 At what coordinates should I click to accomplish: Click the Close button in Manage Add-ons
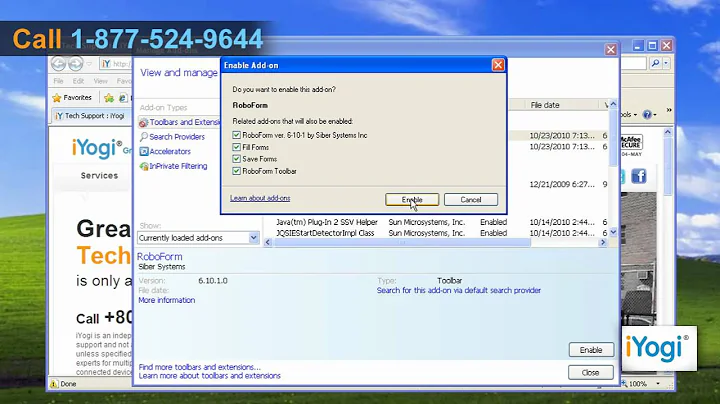point(591,372)
